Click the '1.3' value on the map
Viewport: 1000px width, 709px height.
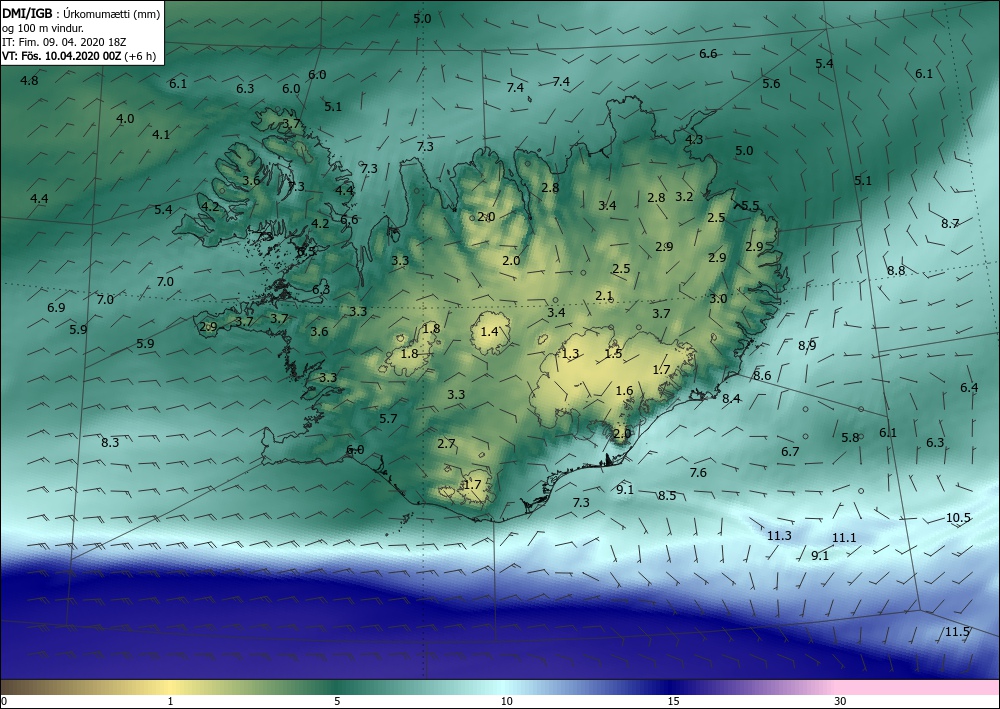point(570,354)
